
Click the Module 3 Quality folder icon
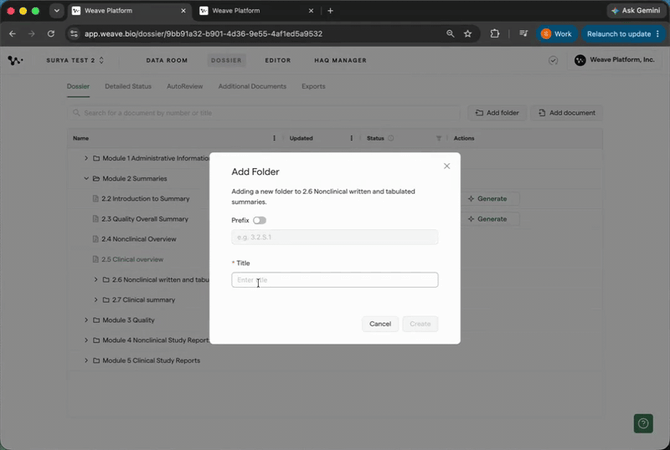tap(96, 320)
